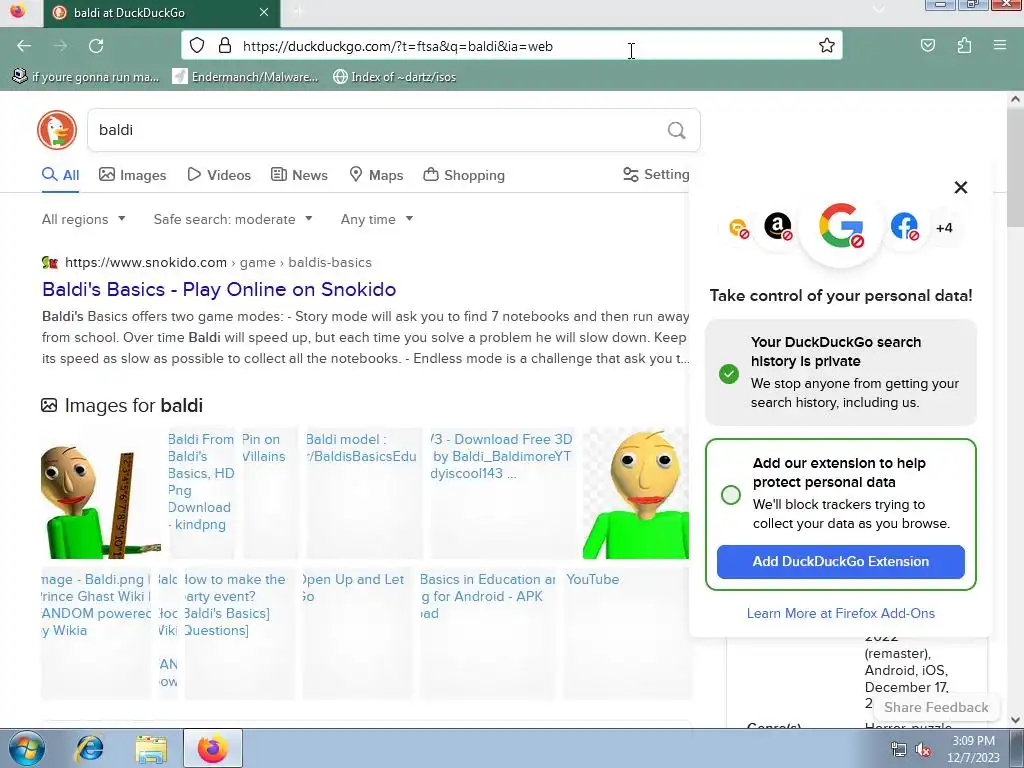Open bookmark if youre gonna run ma...
This screenshot has width=1024, height=768.
tap(86, 76)
